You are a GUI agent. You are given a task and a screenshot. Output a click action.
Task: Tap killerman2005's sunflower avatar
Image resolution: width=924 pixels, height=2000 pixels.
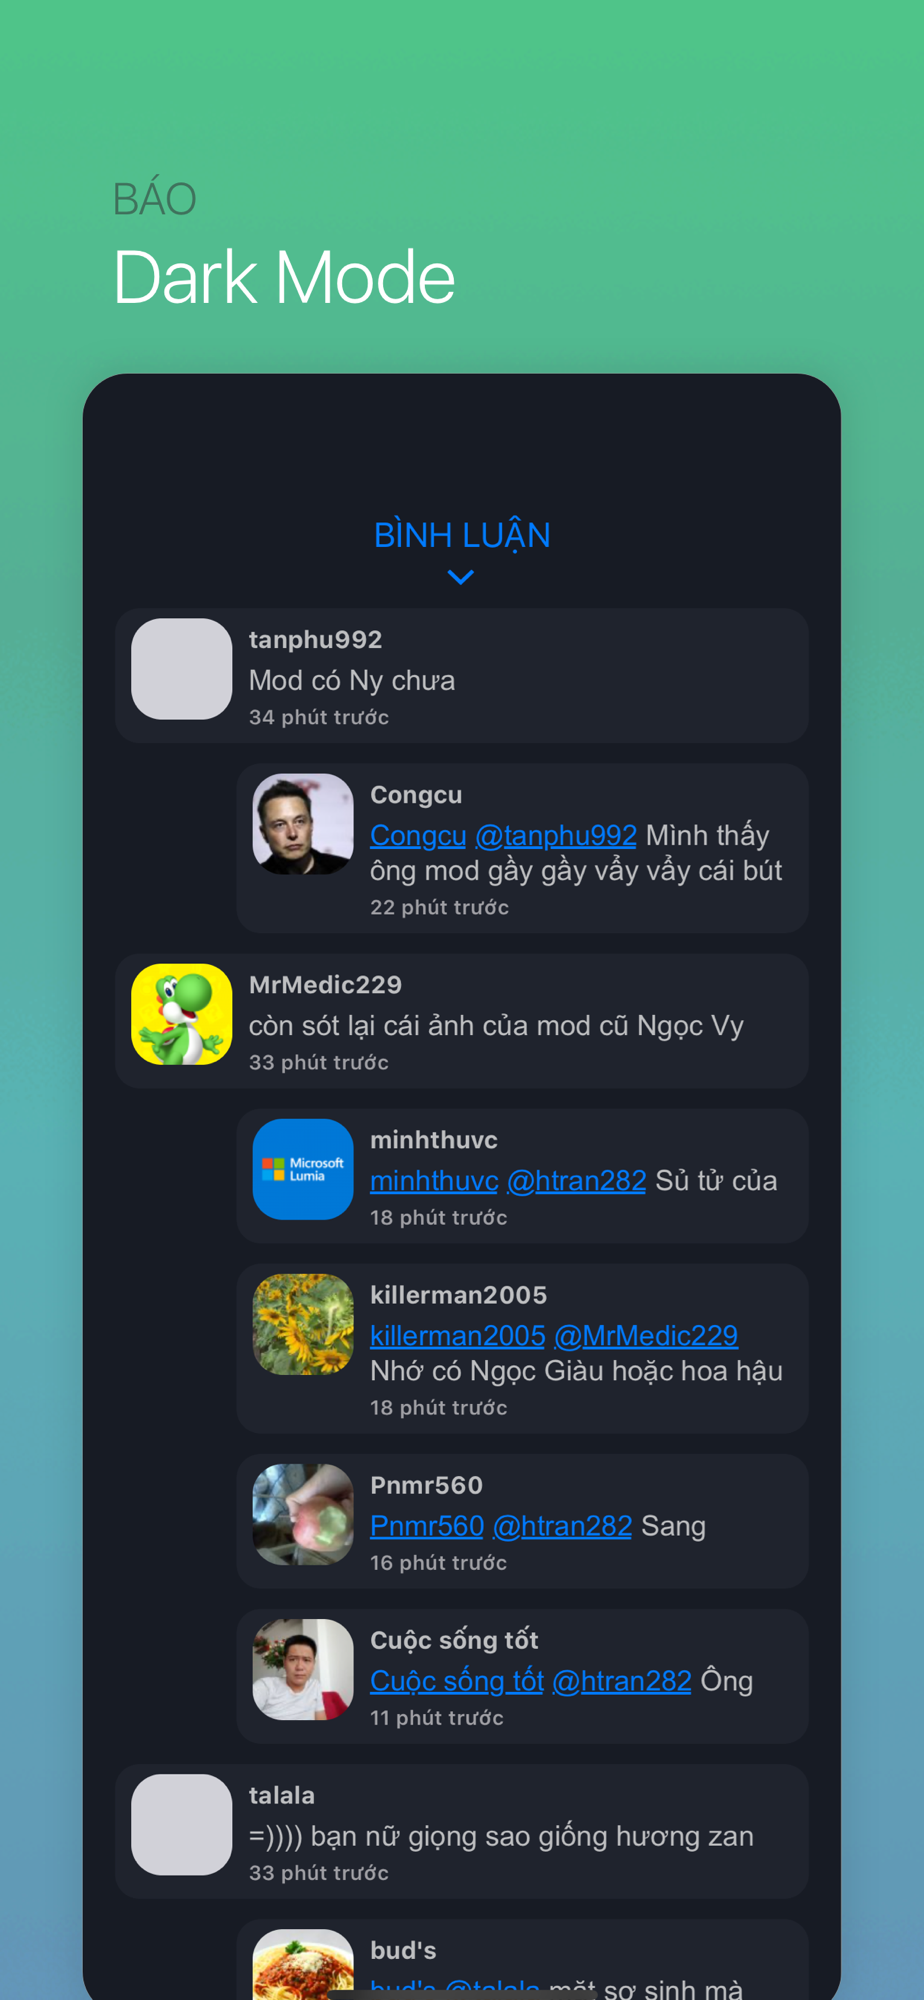click(x=303, y=1324)
